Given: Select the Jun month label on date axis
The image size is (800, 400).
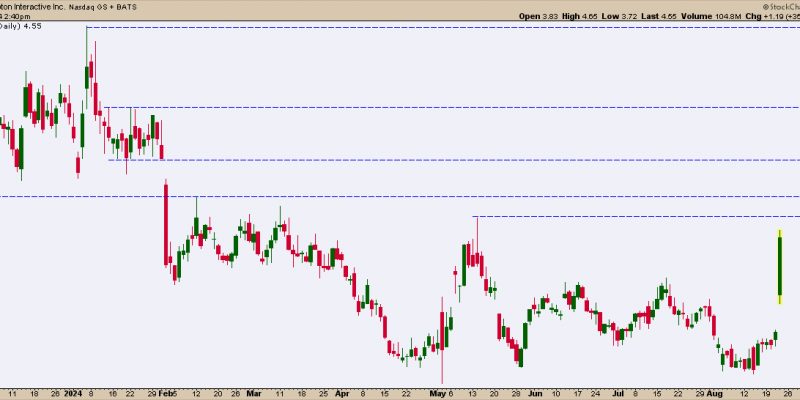Looking at the screenshot, I should click(x=535, y=394).
